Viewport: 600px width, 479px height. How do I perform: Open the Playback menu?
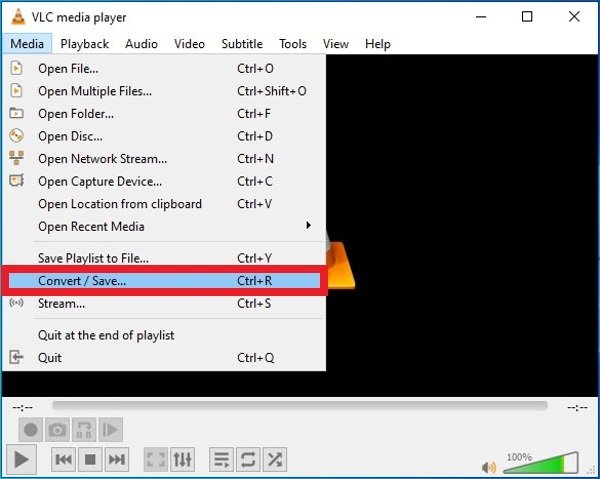85,44
